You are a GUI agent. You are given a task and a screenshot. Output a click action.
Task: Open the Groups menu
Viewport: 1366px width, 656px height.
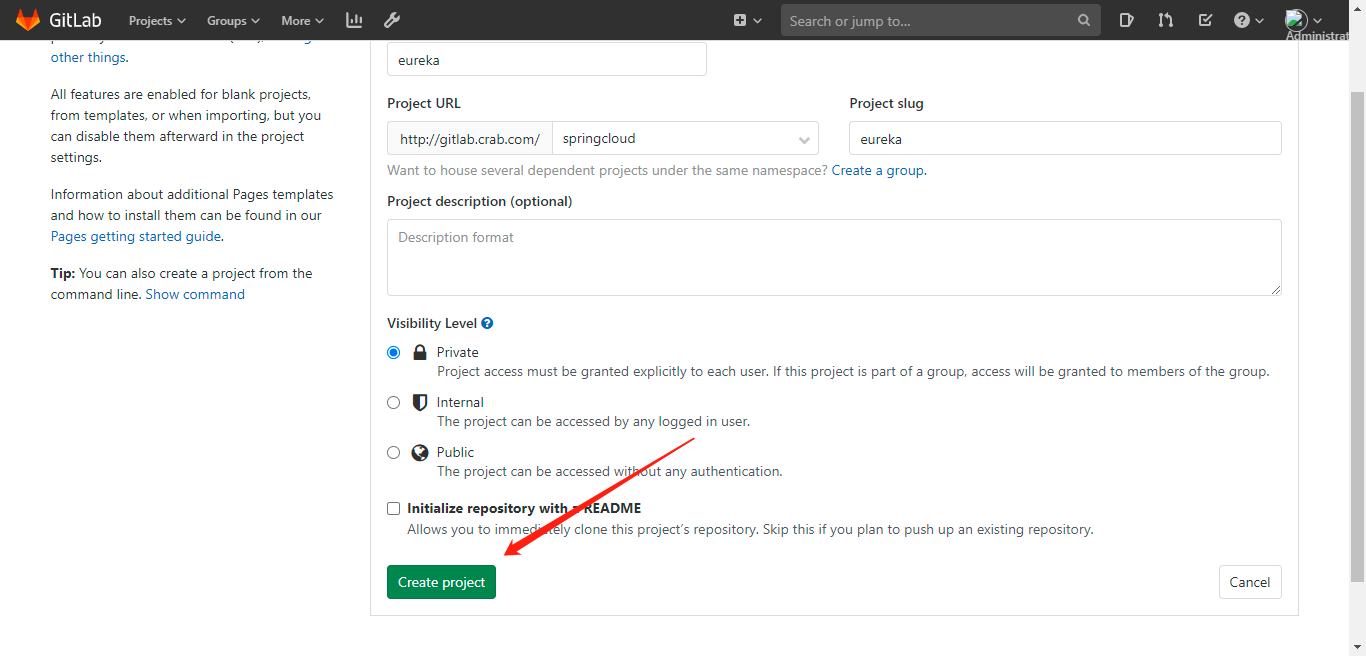(233, 20)
